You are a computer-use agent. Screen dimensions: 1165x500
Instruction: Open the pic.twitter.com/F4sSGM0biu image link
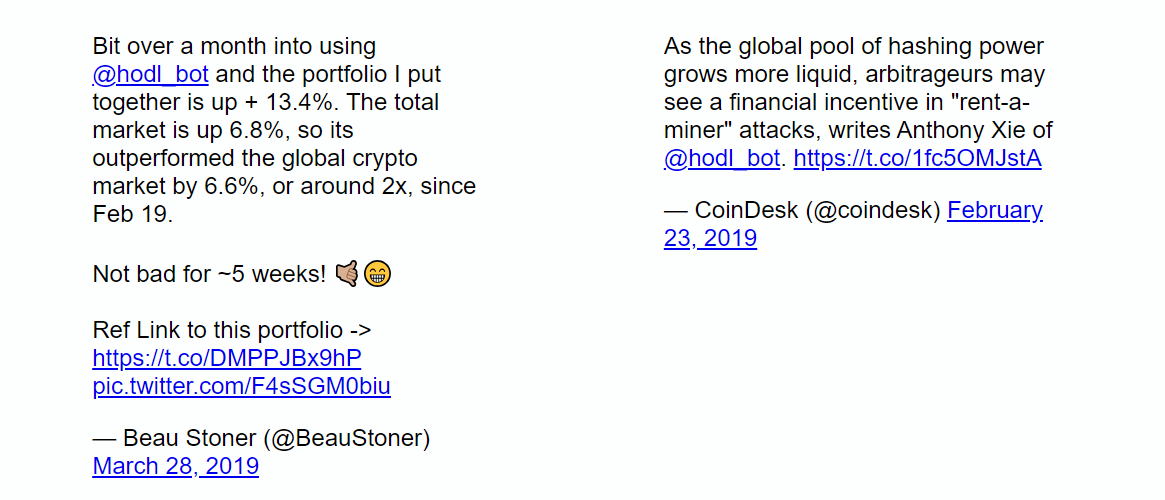pyautogui.click(x=241, y=386)
